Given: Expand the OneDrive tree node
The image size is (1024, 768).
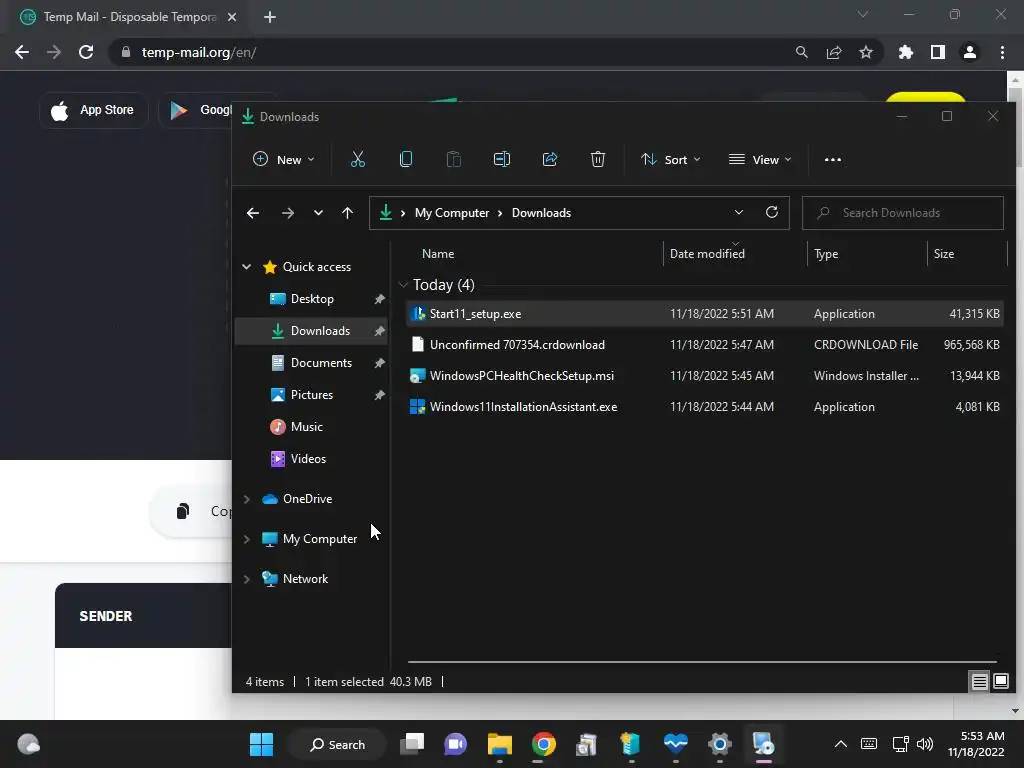Looking at the screenshot, I should coord(246,499).
